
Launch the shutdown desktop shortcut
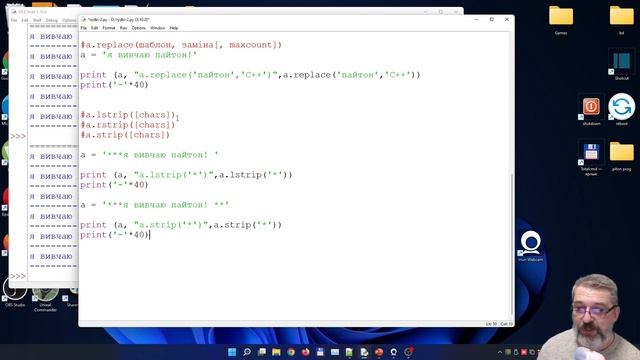pos(591,109)
